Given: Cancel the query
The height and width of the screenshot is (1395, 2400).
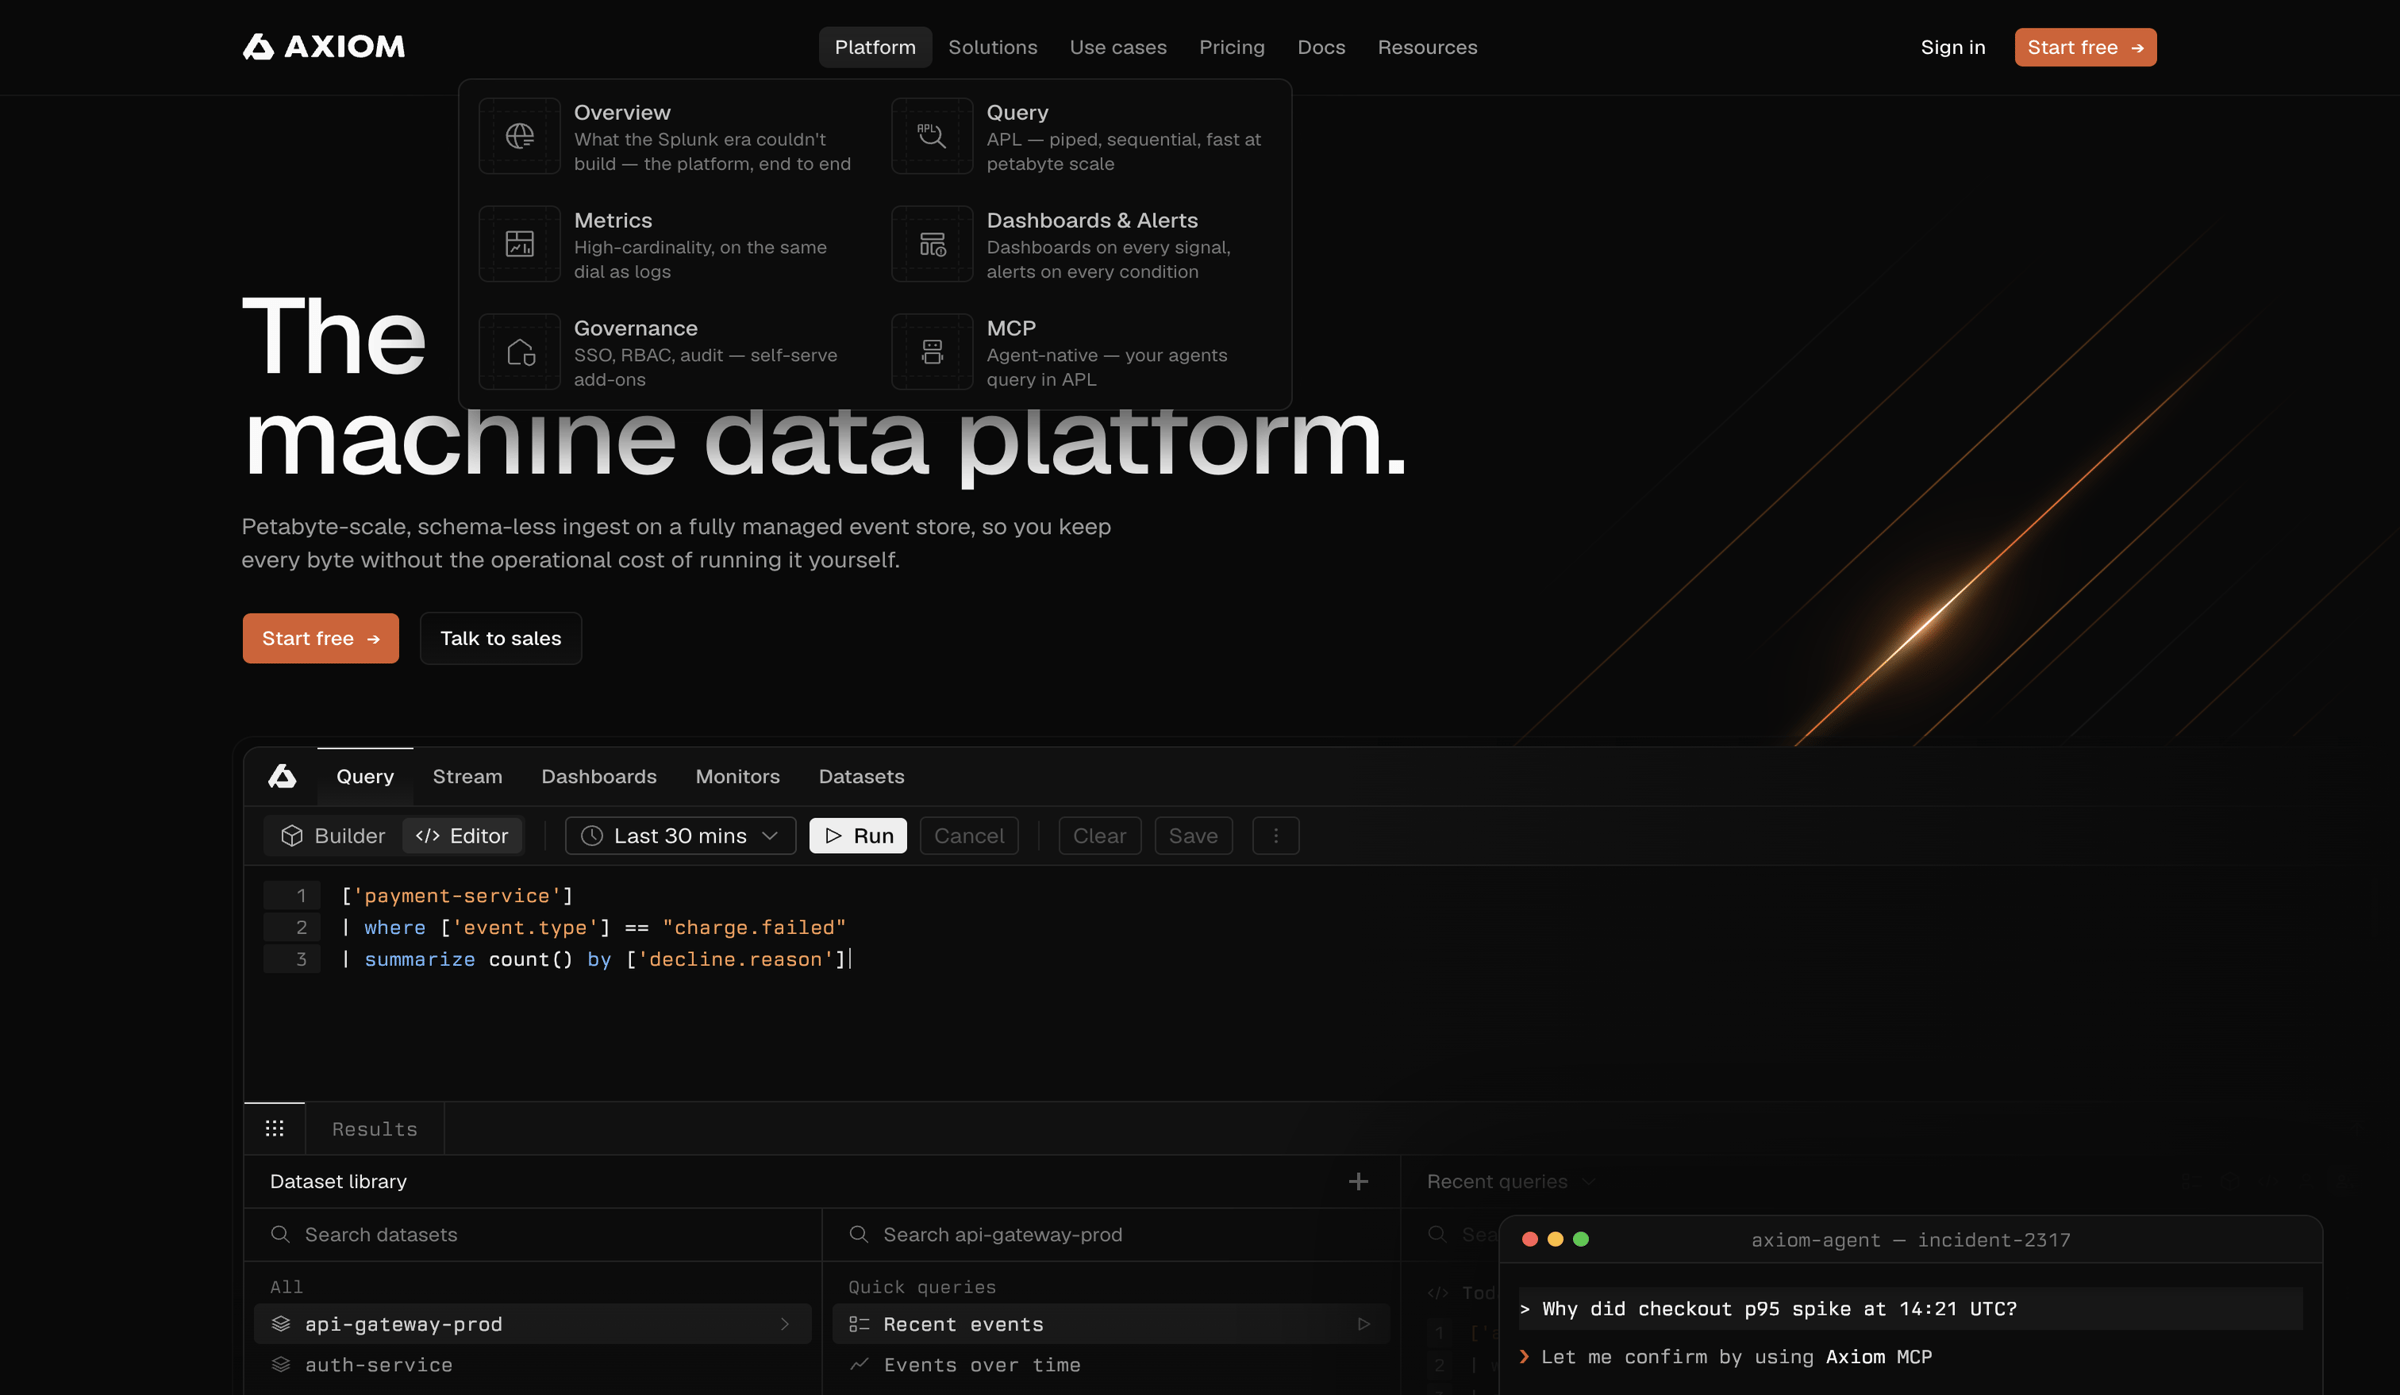Looking at the screenshot, I should (969, 836).
